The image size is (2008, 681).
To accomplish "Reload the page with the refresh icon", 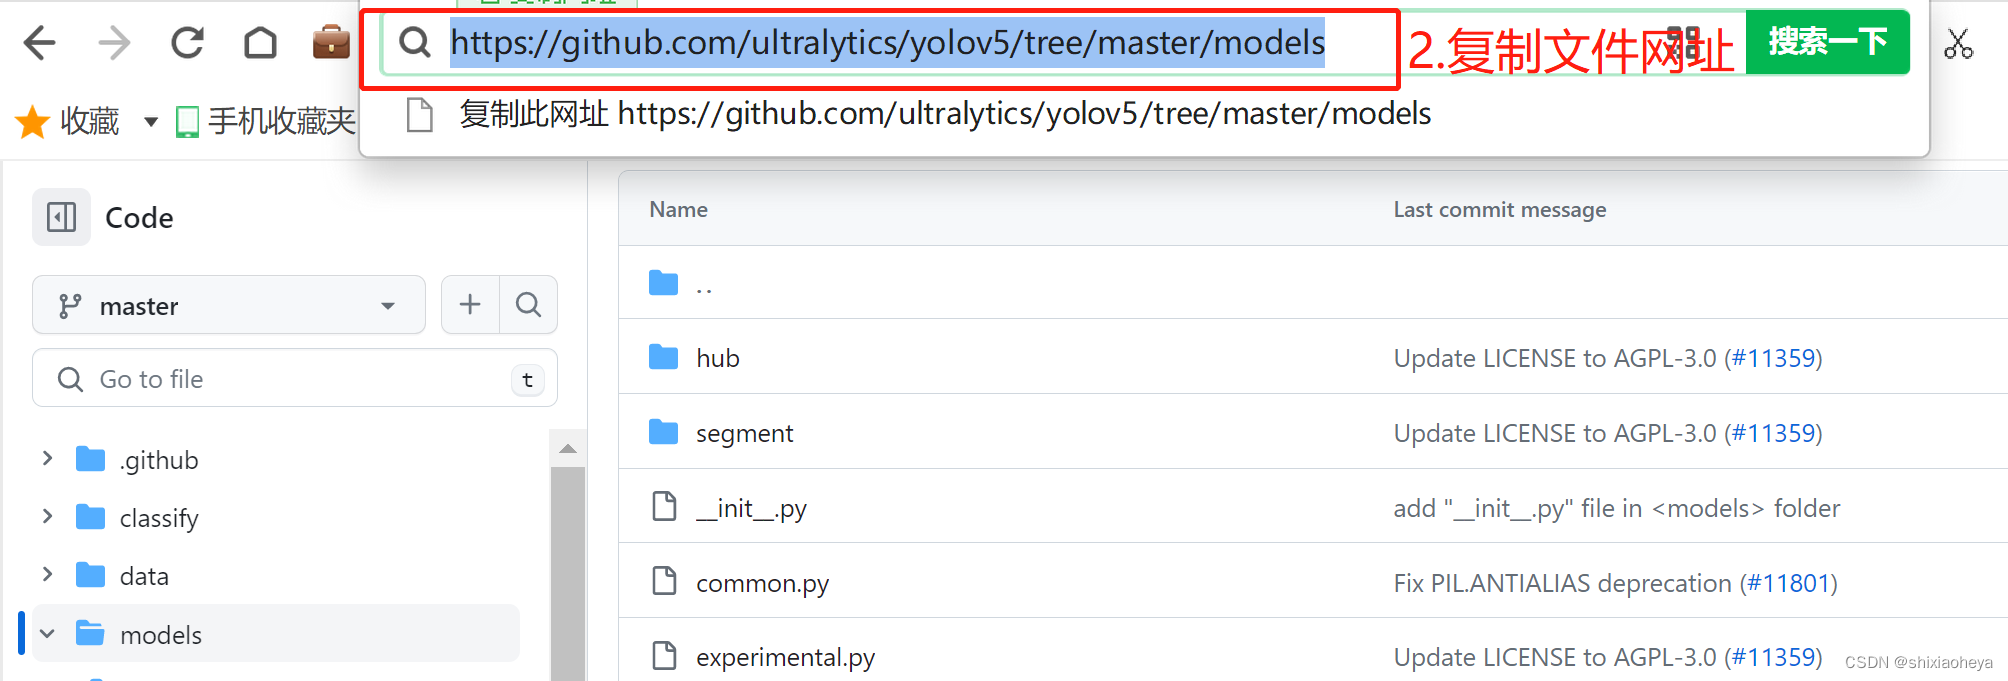I will click(187, 43).
